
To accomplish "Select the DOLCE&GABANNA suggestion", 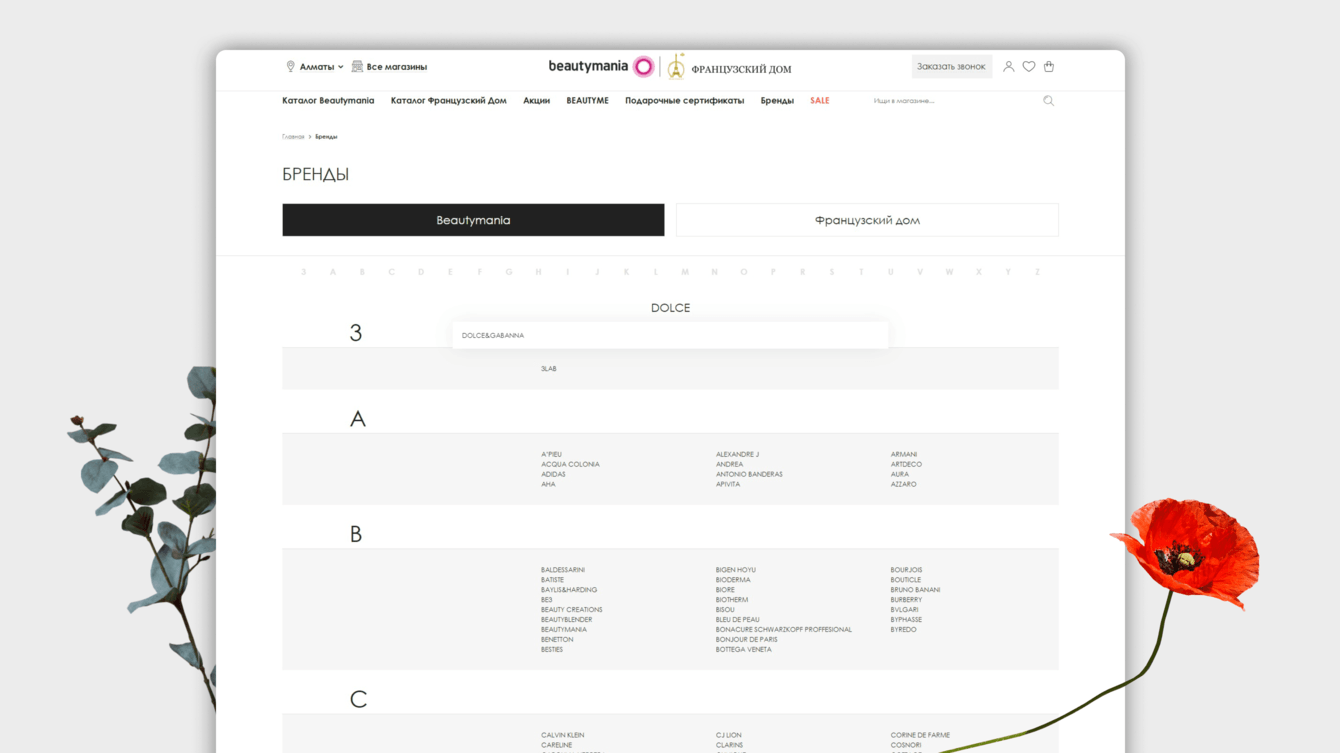I will (x=670, y=335).
